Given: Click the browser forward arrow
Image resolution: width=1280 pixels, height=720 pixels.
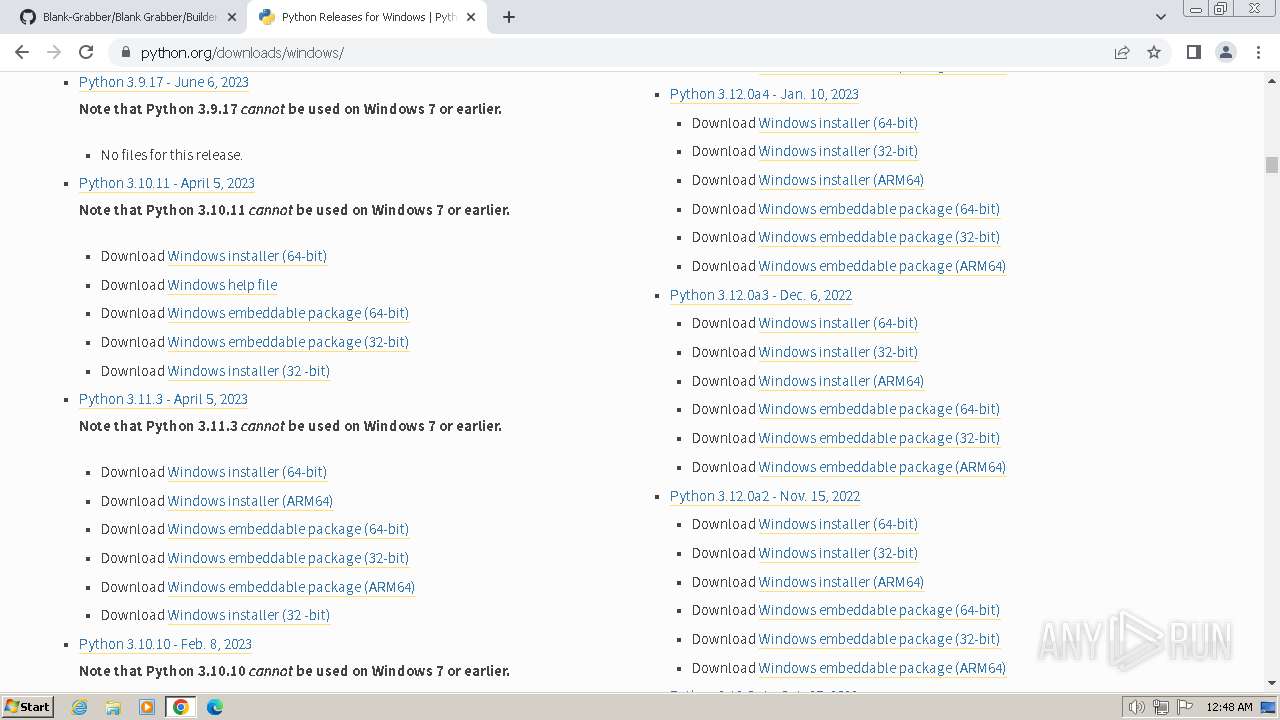Looking at the screenshot, I should [54, 52].
